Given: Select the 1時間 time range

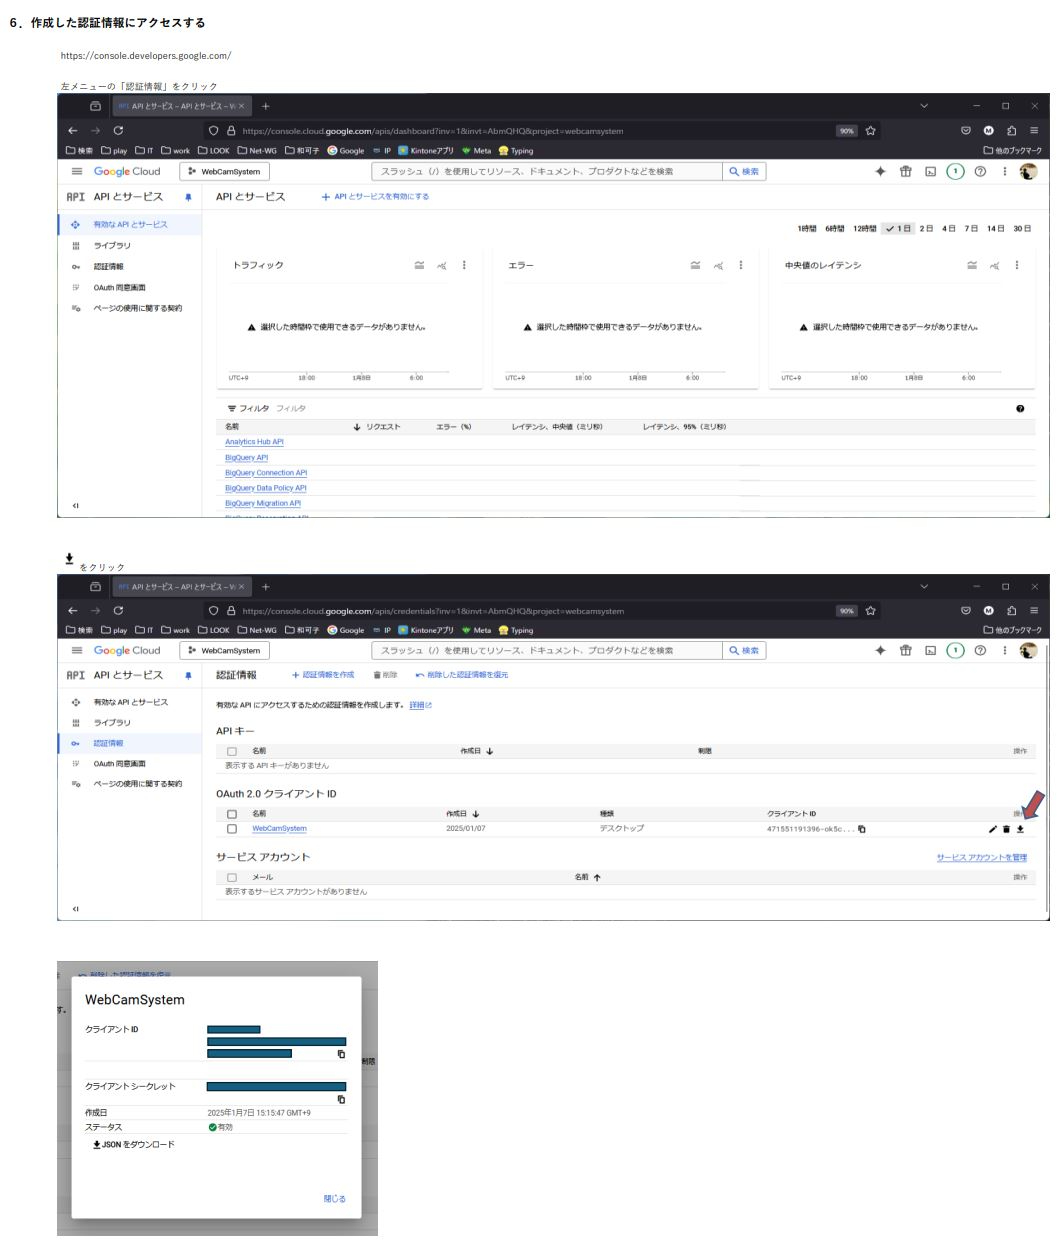Looking at the screenshot, I should click(807, 229).
